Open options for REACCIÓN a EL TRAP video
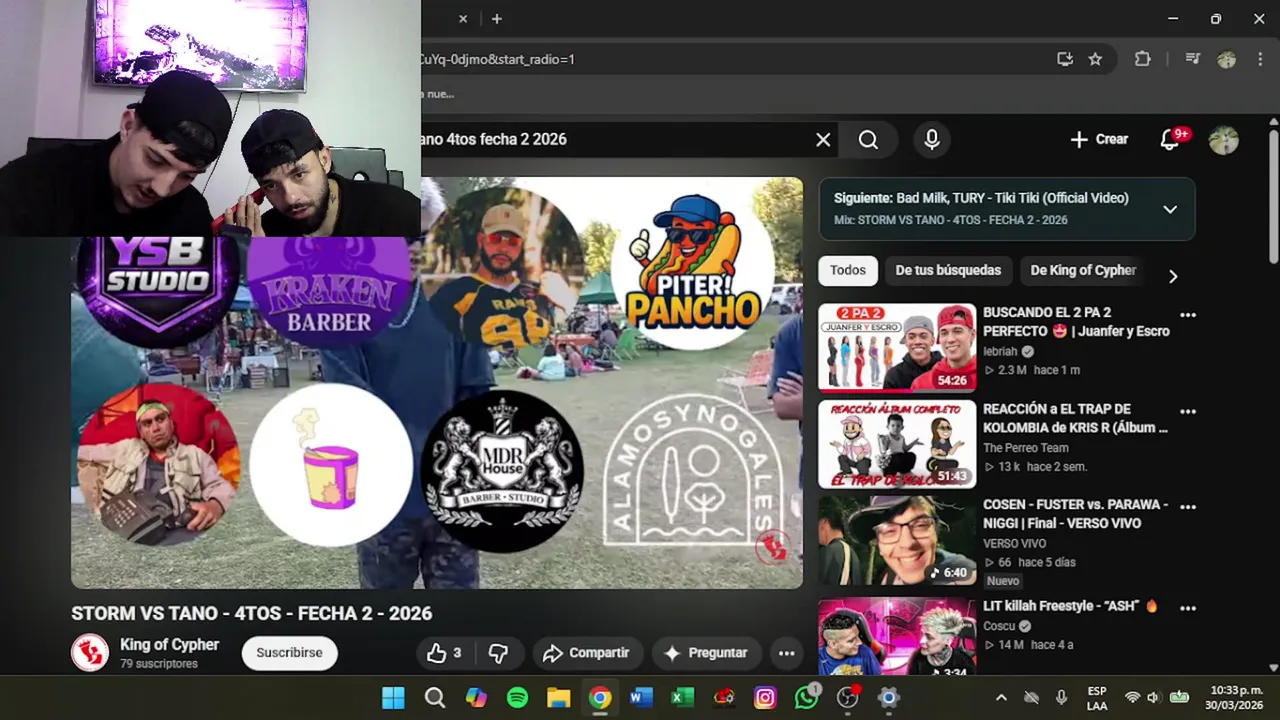The width and height of the screenshot is (1280, 720). pos(1188,412)
